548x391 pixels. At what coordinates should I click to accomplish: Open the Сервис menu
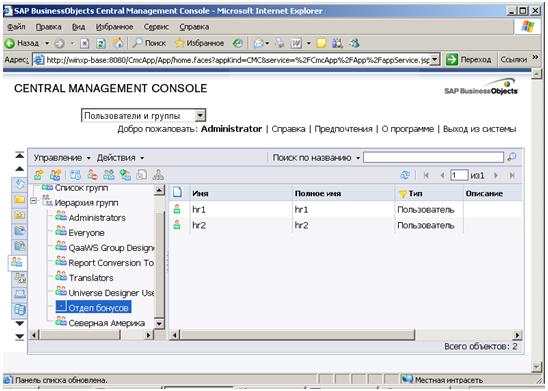156,27
